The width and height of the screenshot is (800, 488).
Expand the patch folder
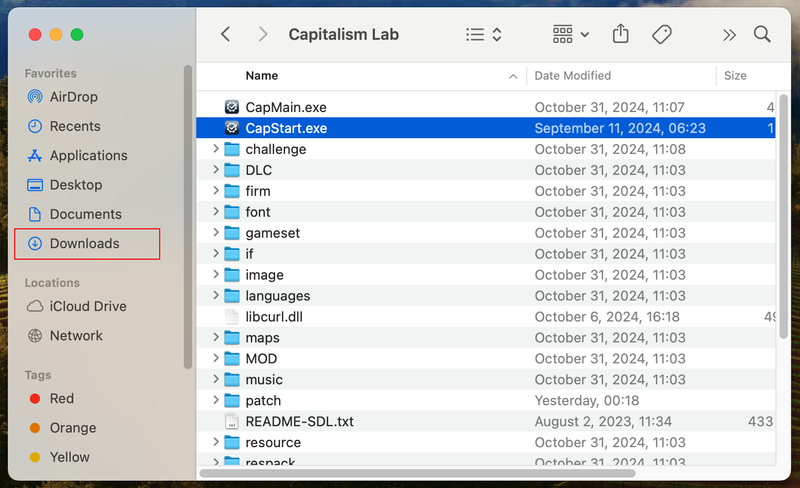click(x=215, y=400)
